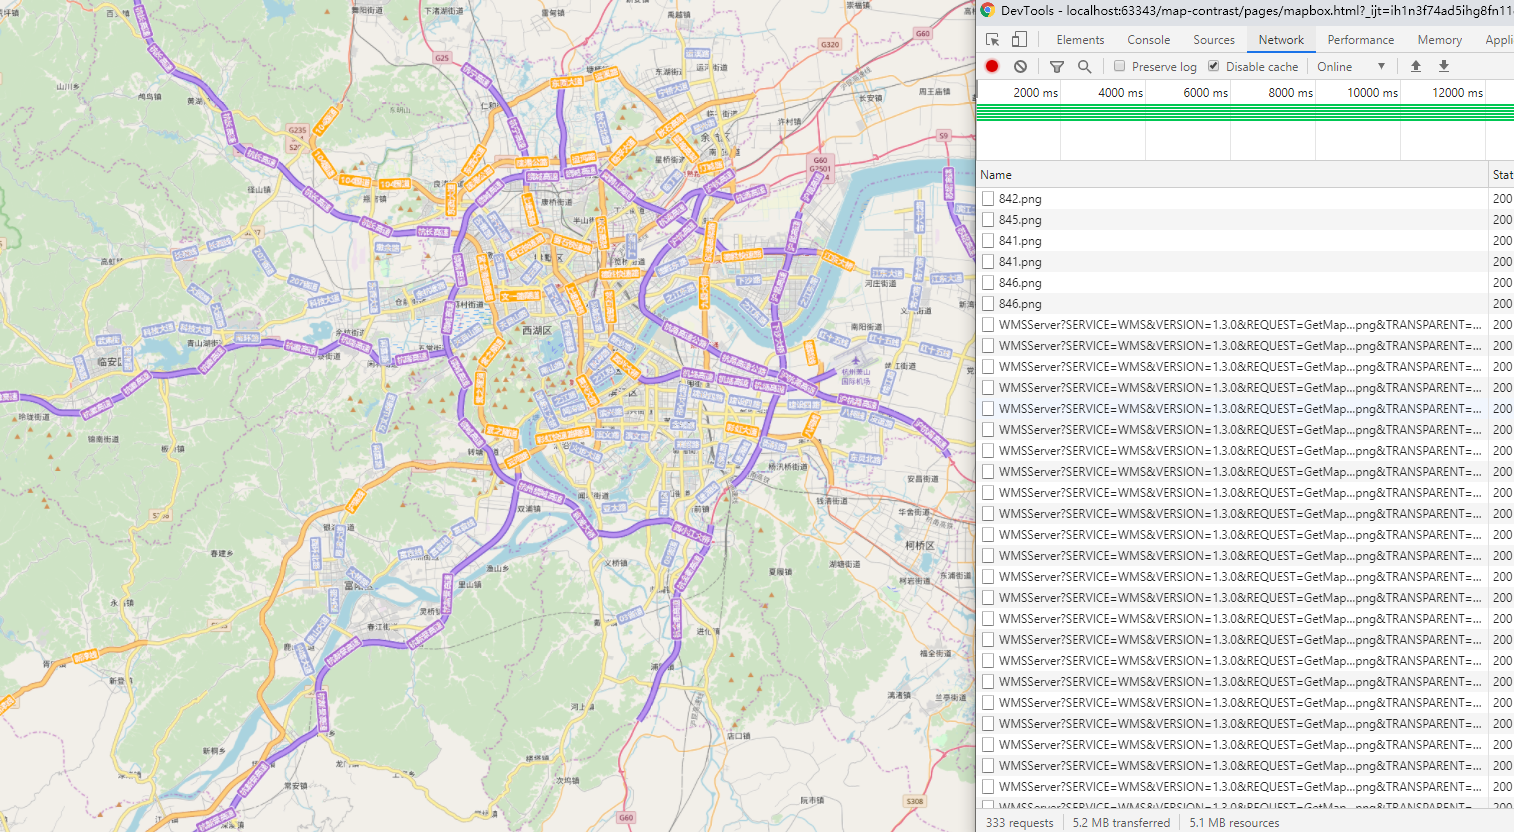This screenshot has height=832, width=1514.
Task: Uncheck the Disable cache checkbox
Action: [x=1213, y=67]
